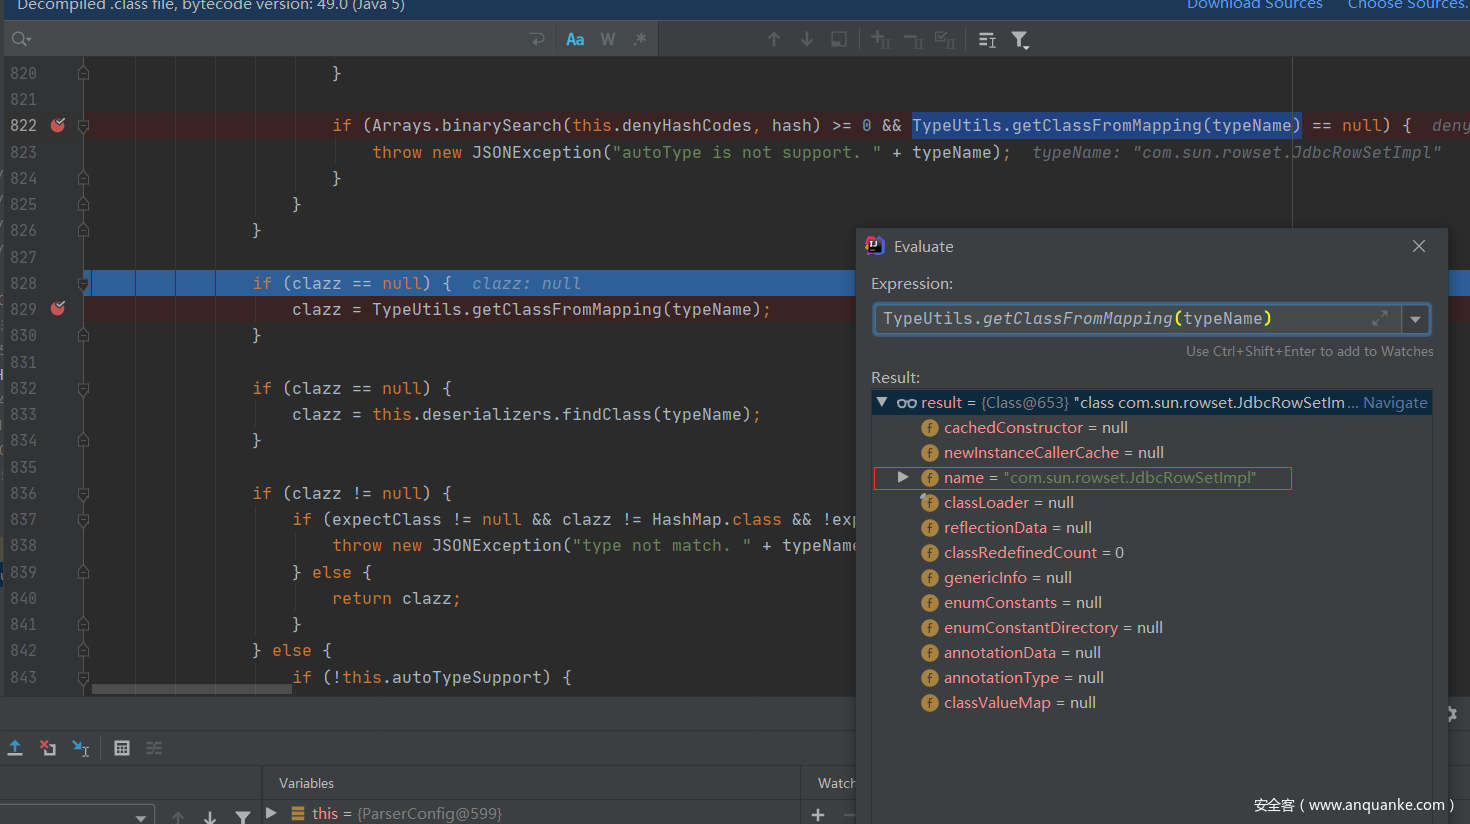This screenshot has width=1470, height=824.
Task: Click the breakpoint on line 829
Action: [x=58, y=309]
